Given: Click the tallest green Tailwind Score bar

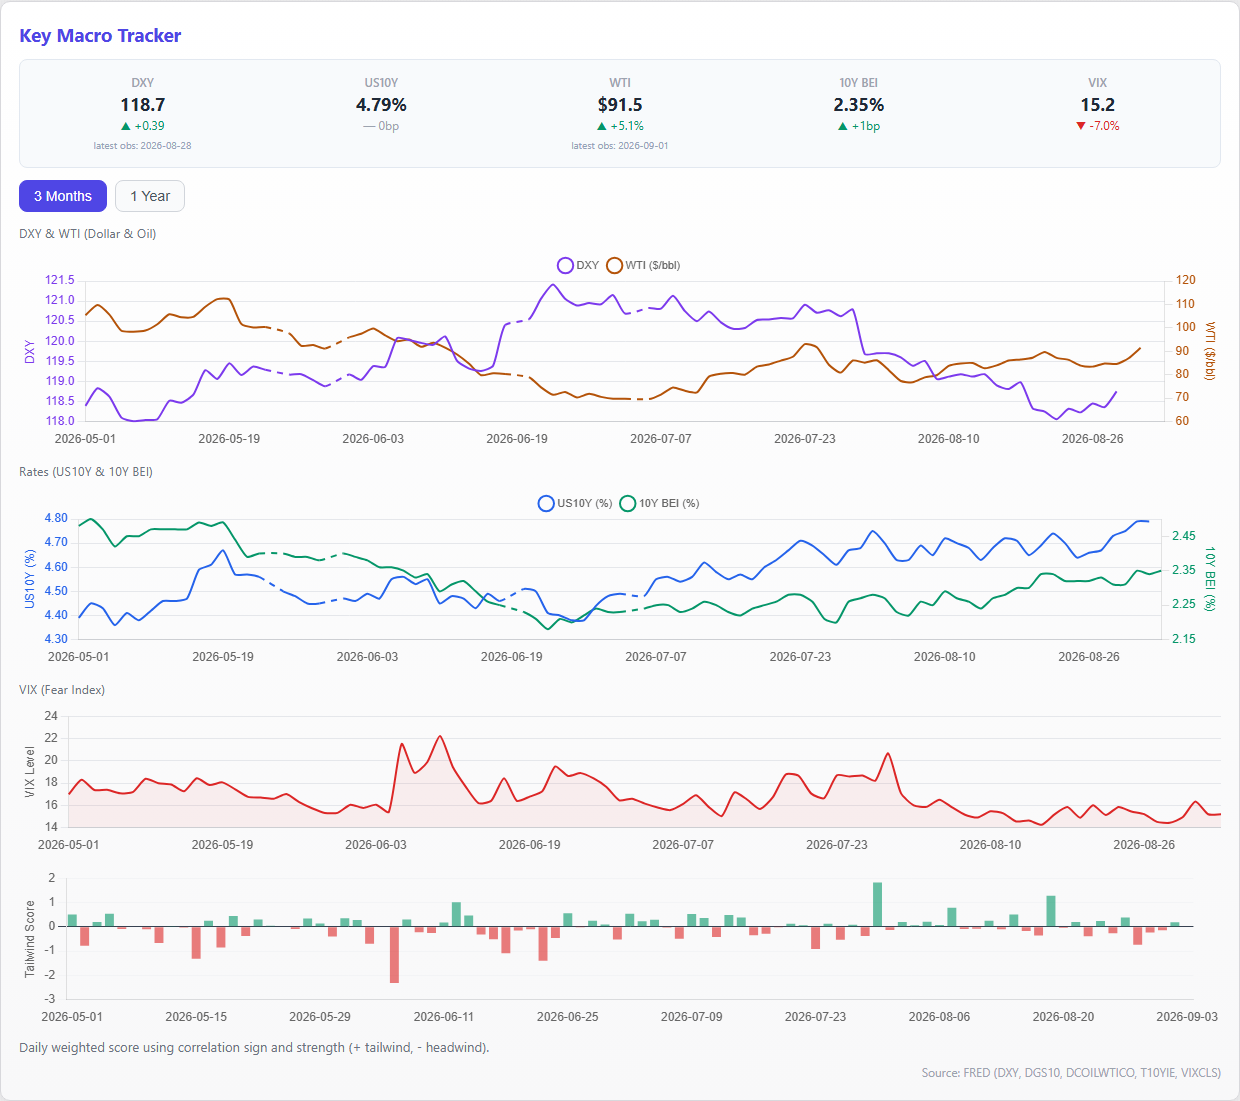Looking at the screenshot, I should 878,904.
